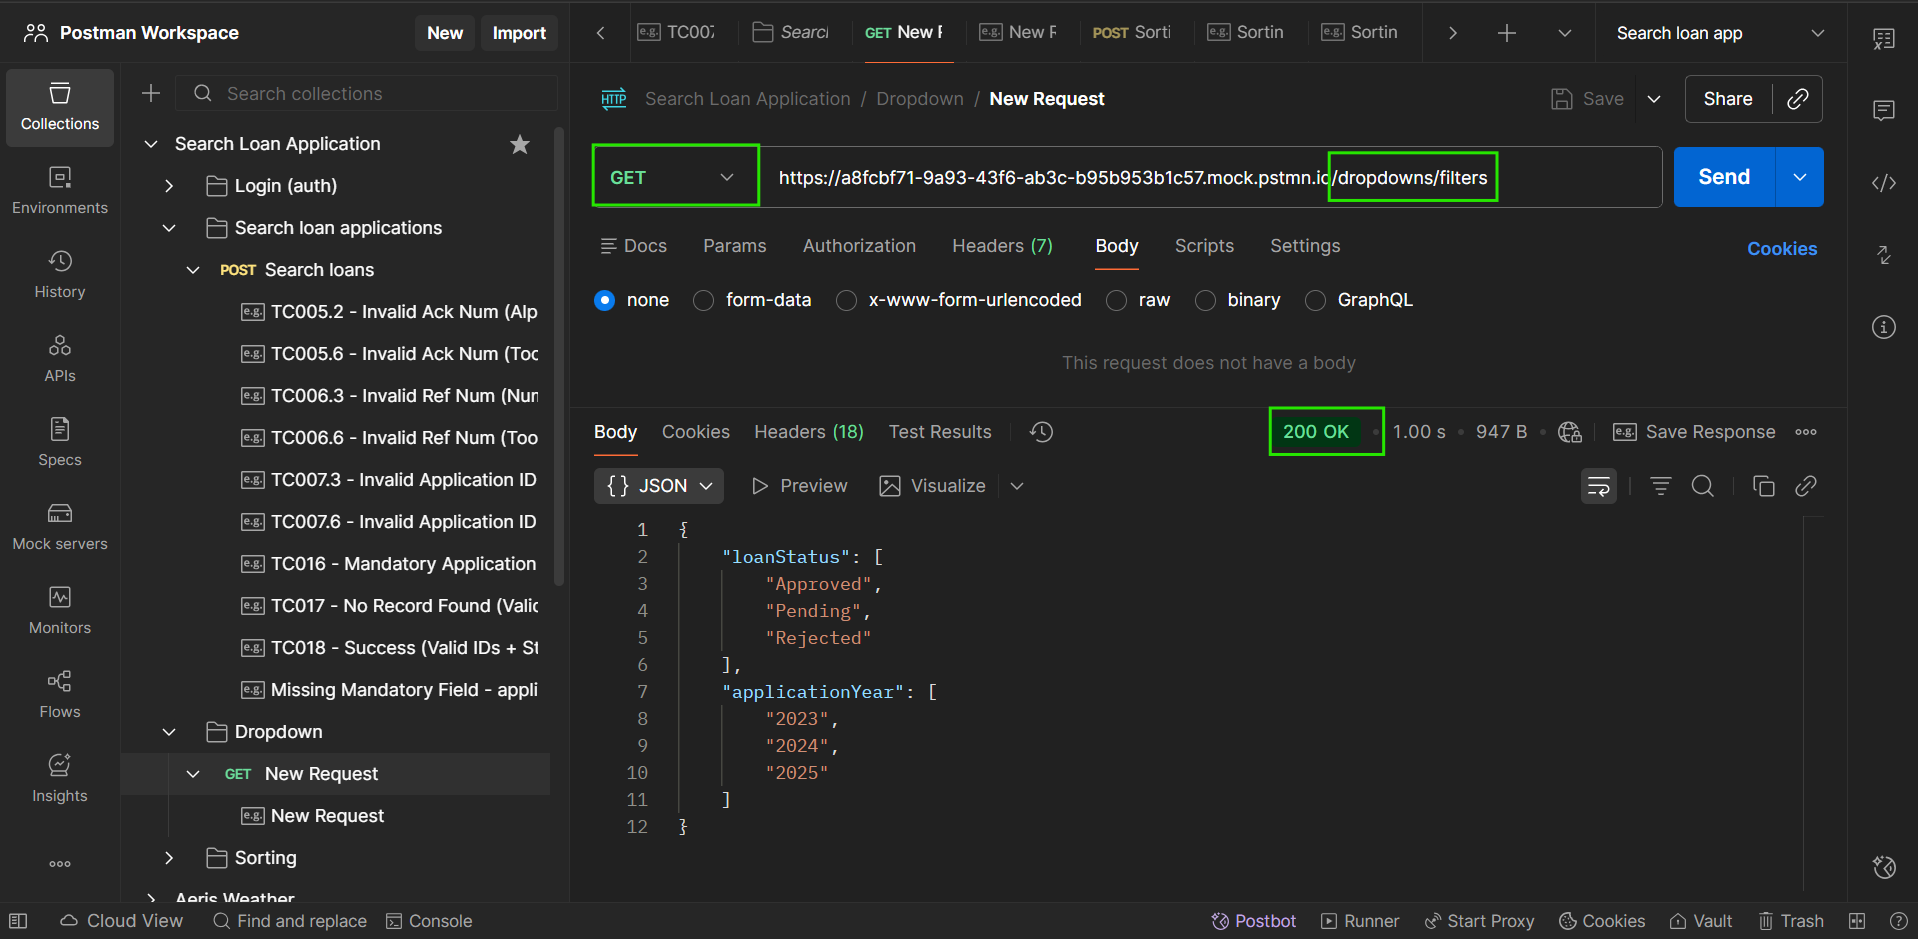The width and height of the screenshot is (1918, 939).
Task: Switch to the request Headers (7) tab
Action: pos(1002,246)
